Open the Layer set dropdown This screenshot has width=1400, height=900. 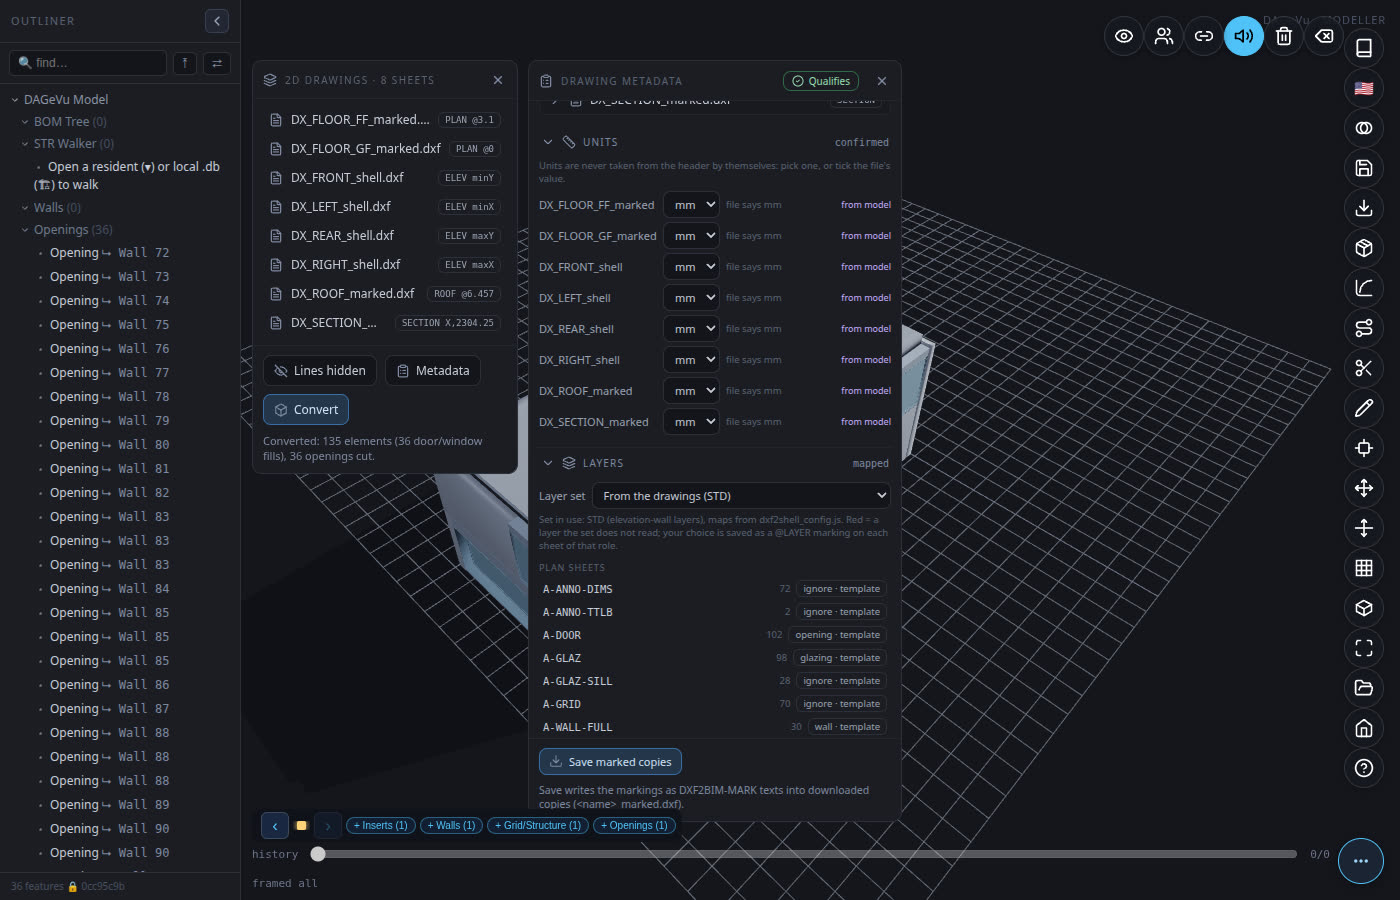[x=741, y=496]
